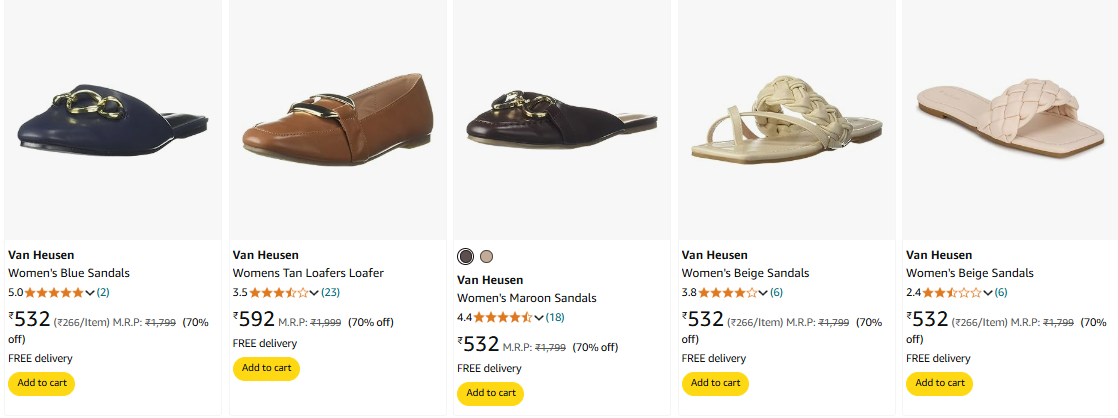The width and height of the screenshot is (1118, 418).
Task: Select the beige color swatch option
Action: point(487,256)
